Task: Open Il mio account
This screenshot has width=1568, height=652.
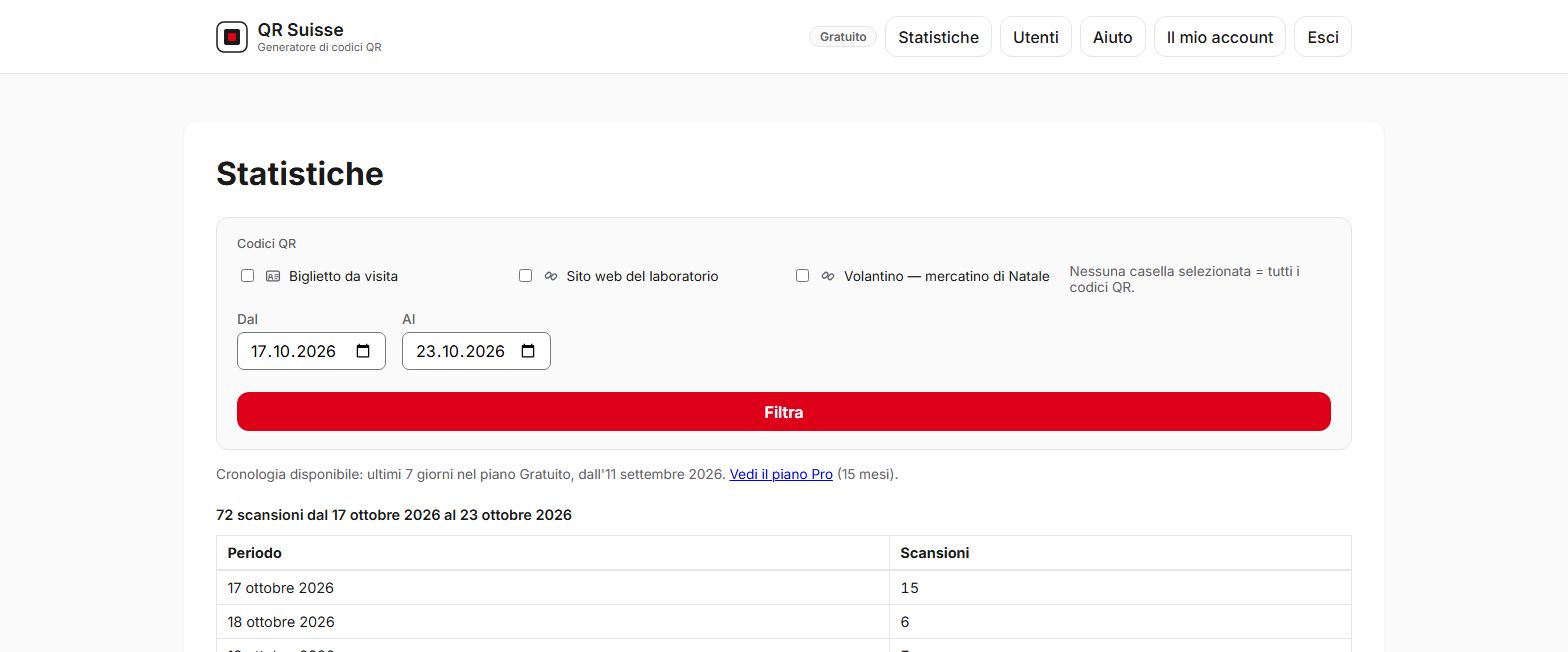Action: pos(1220,37)
